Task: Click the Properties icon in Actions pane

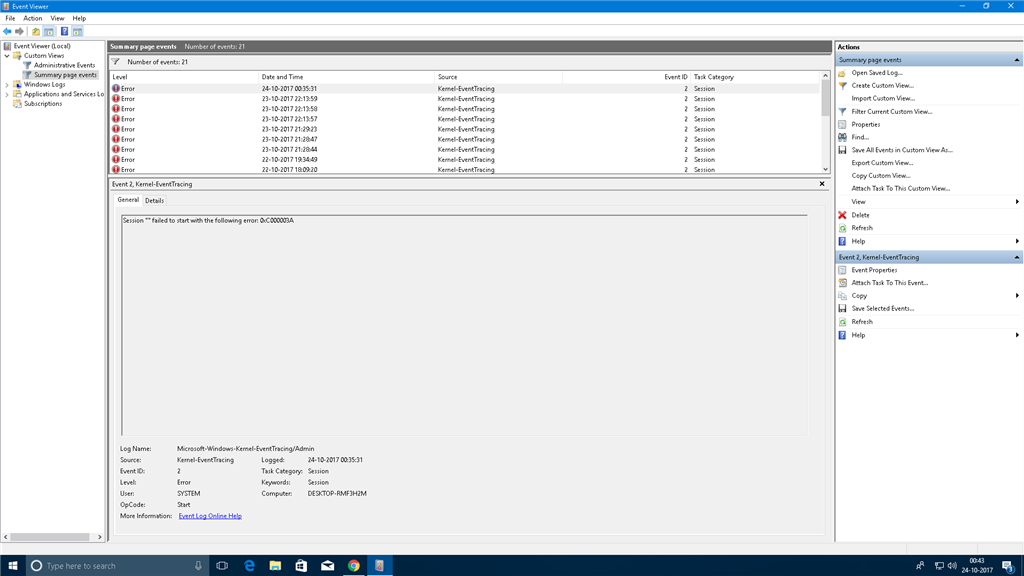Action: tap(842, 124)
